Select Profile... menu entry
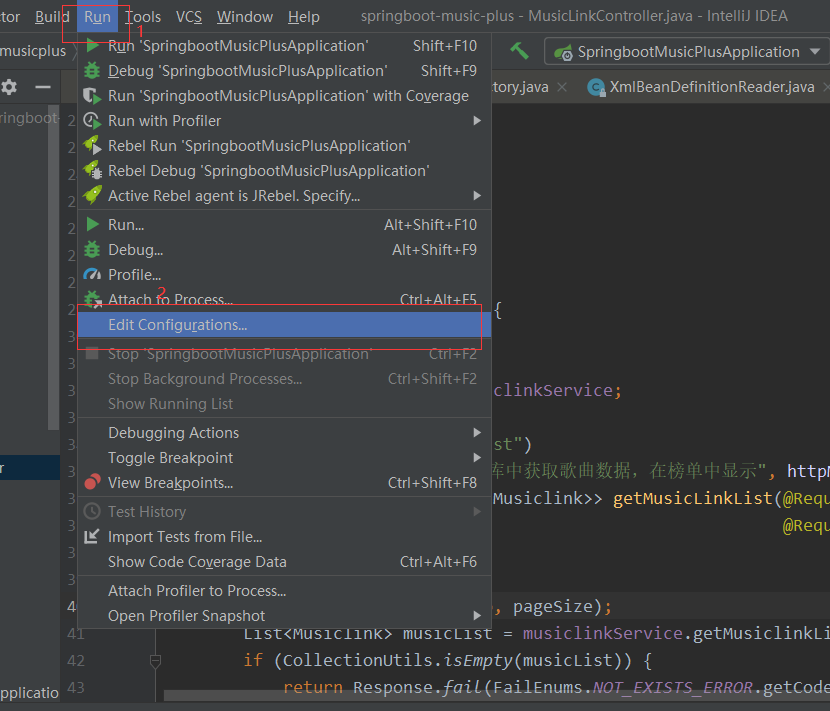 (284, 275)
